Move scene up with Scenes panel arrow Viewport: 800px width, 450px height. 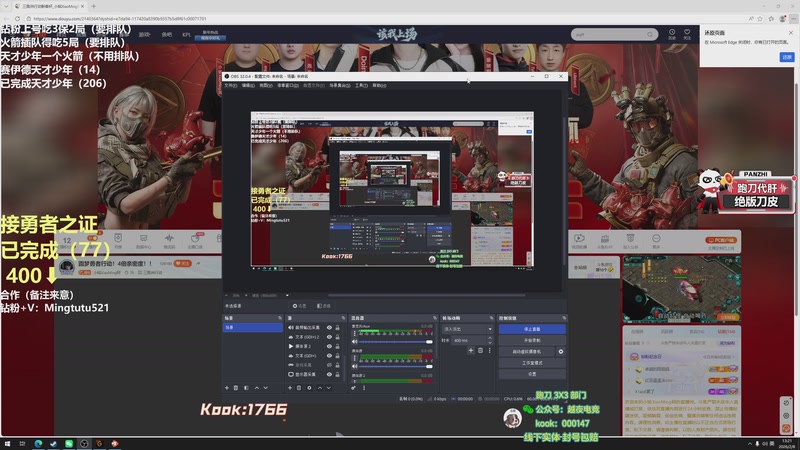coord(257,388)
